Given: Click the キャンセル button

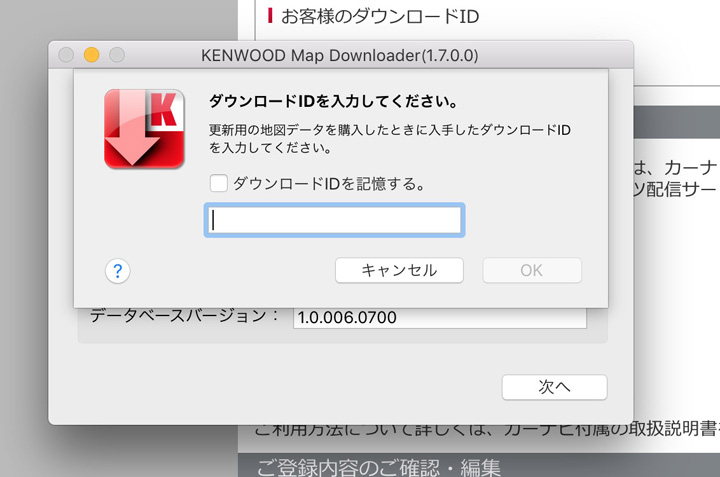Looking at the screenshot, I should 399,270.
